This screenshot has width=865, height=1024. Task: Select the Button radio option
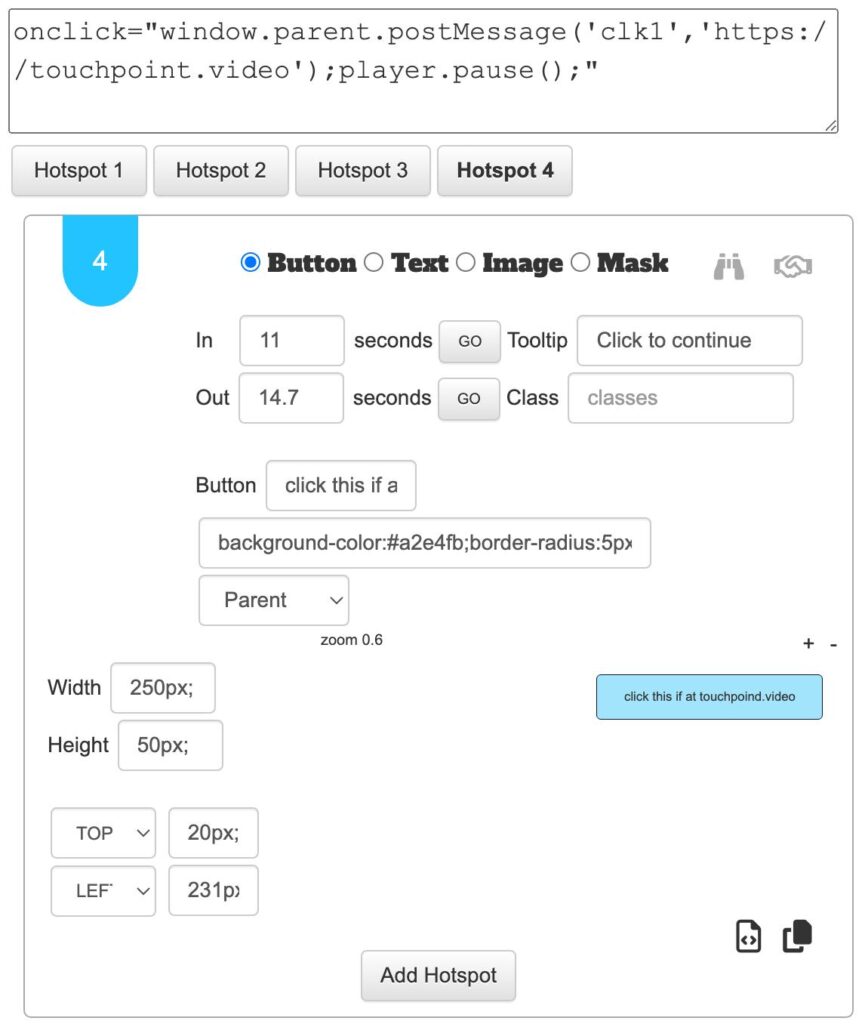[x=250, y=263]
